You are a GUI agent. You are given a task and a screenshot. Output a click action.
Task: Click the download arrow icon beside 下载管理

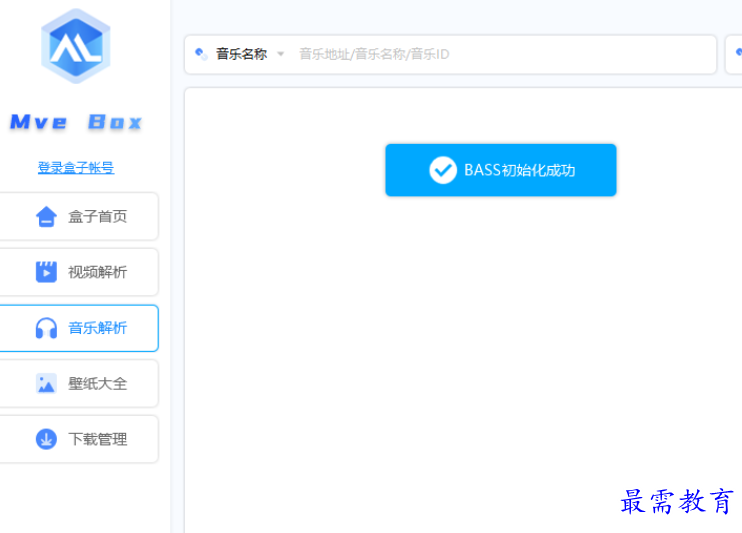[x=46, y=439]
